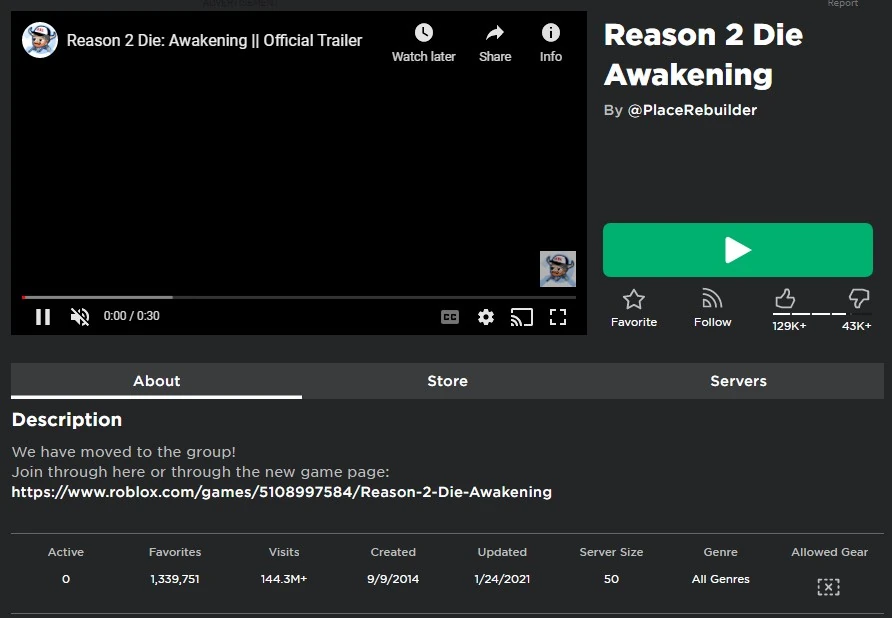Select the About tab
The height and width of the screenshot is (618, 892).
coord(156,381)
